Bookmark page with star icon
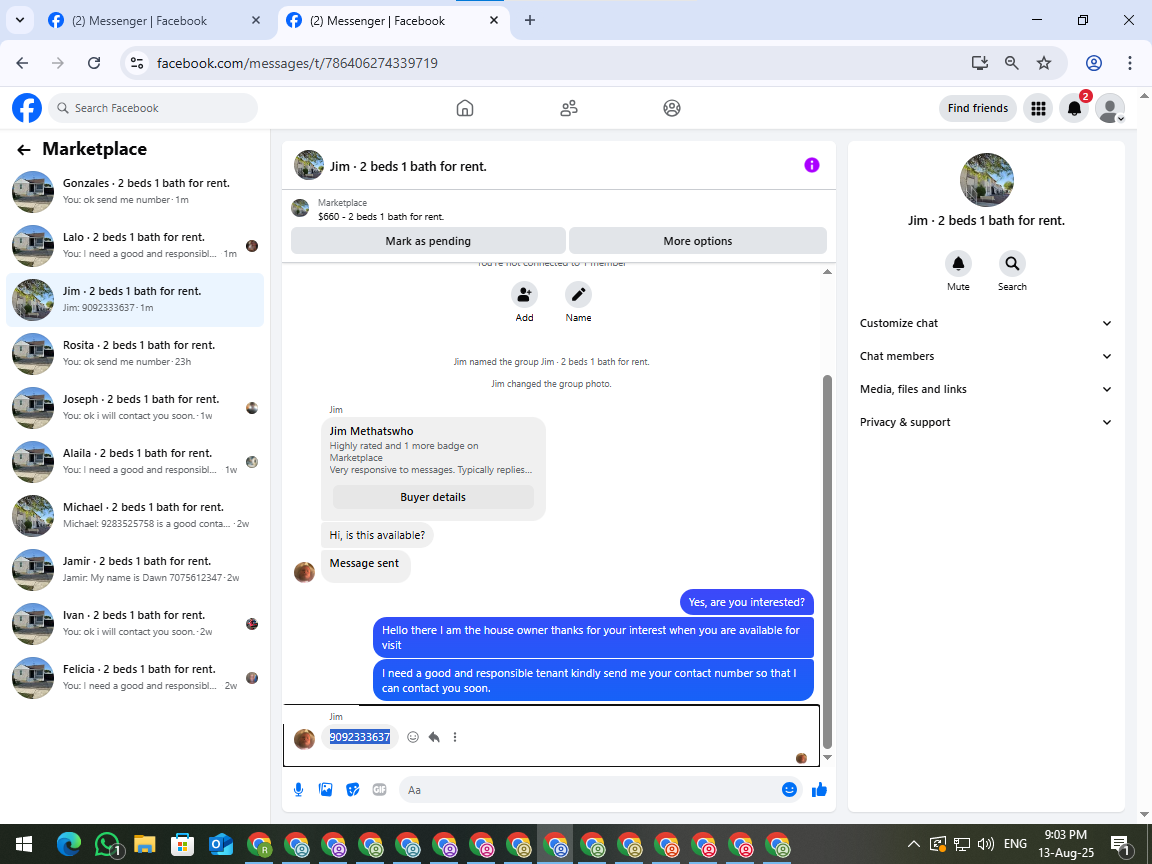The image size is (1152, 864). pyautogui.click(x=1043, y=63)
